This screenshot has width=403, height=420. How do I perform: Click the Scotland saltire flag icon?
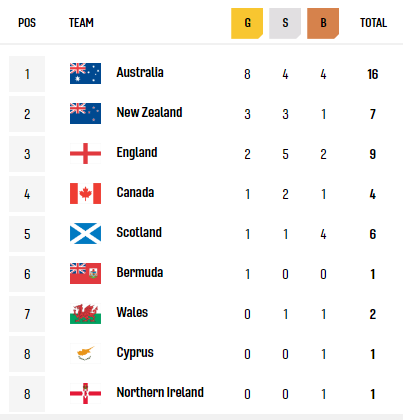85,233
